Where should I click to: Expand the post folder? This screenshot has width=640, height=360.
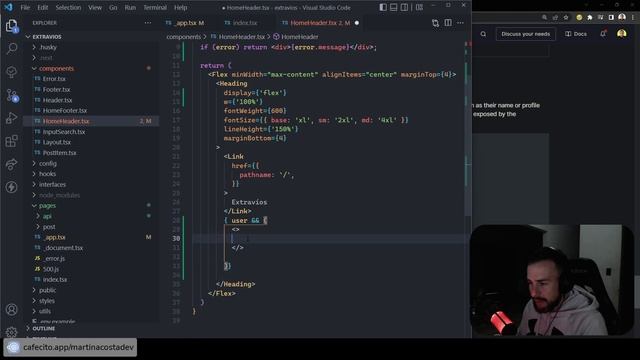coord(49,227)
